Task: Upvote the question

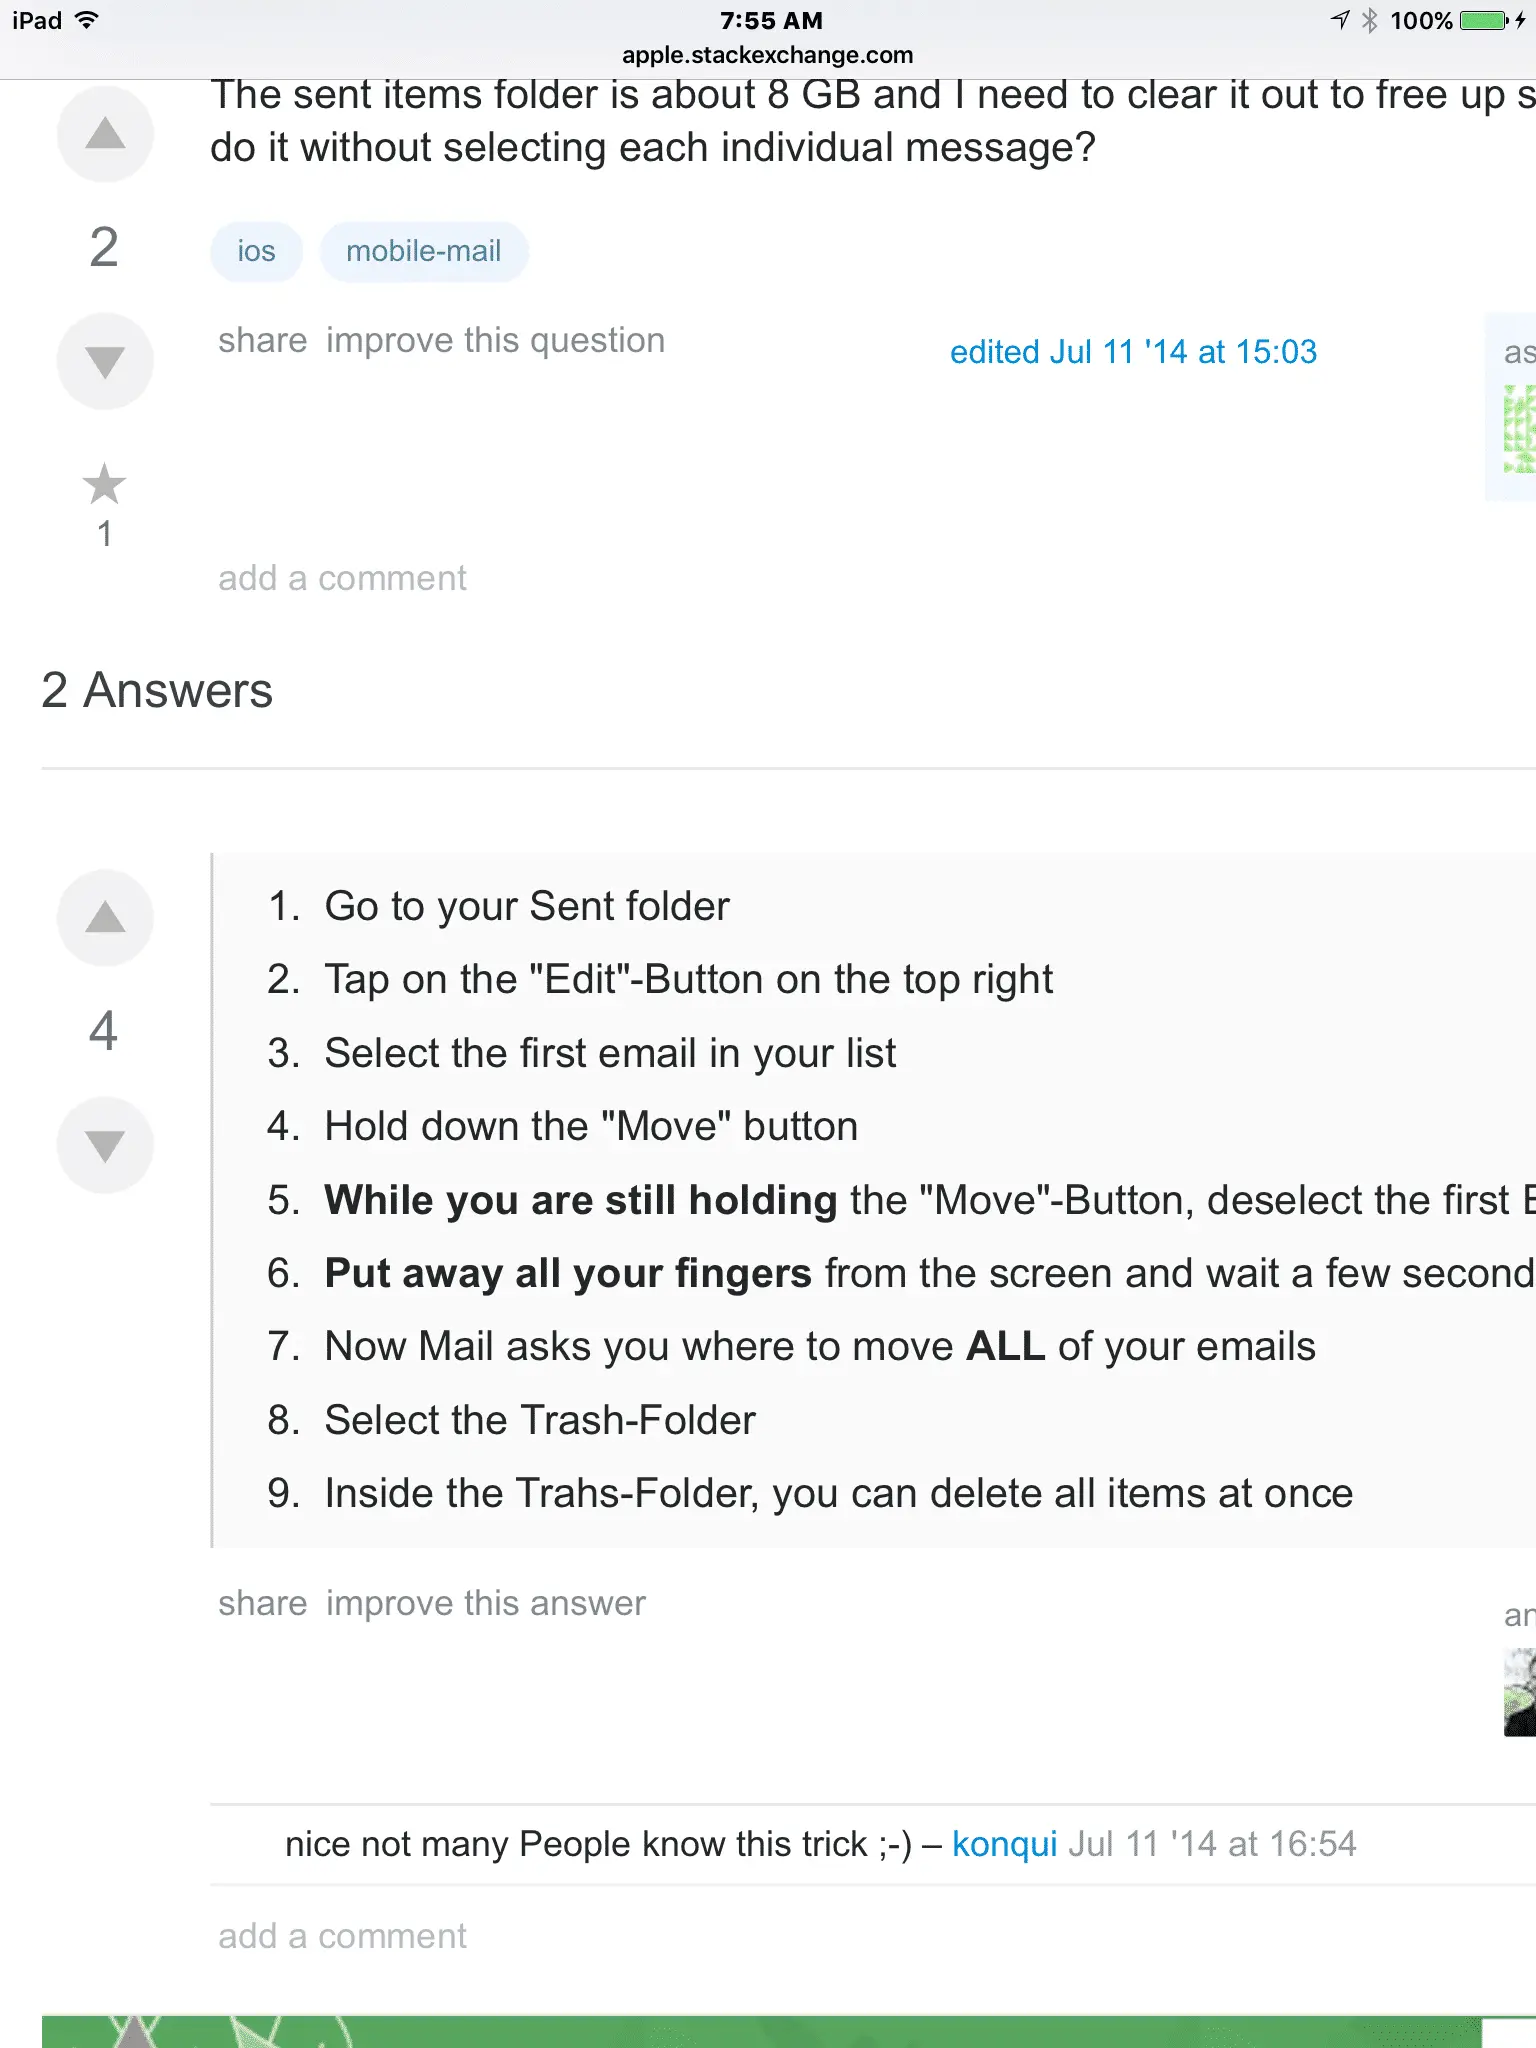Action: [x=105, y=134]
